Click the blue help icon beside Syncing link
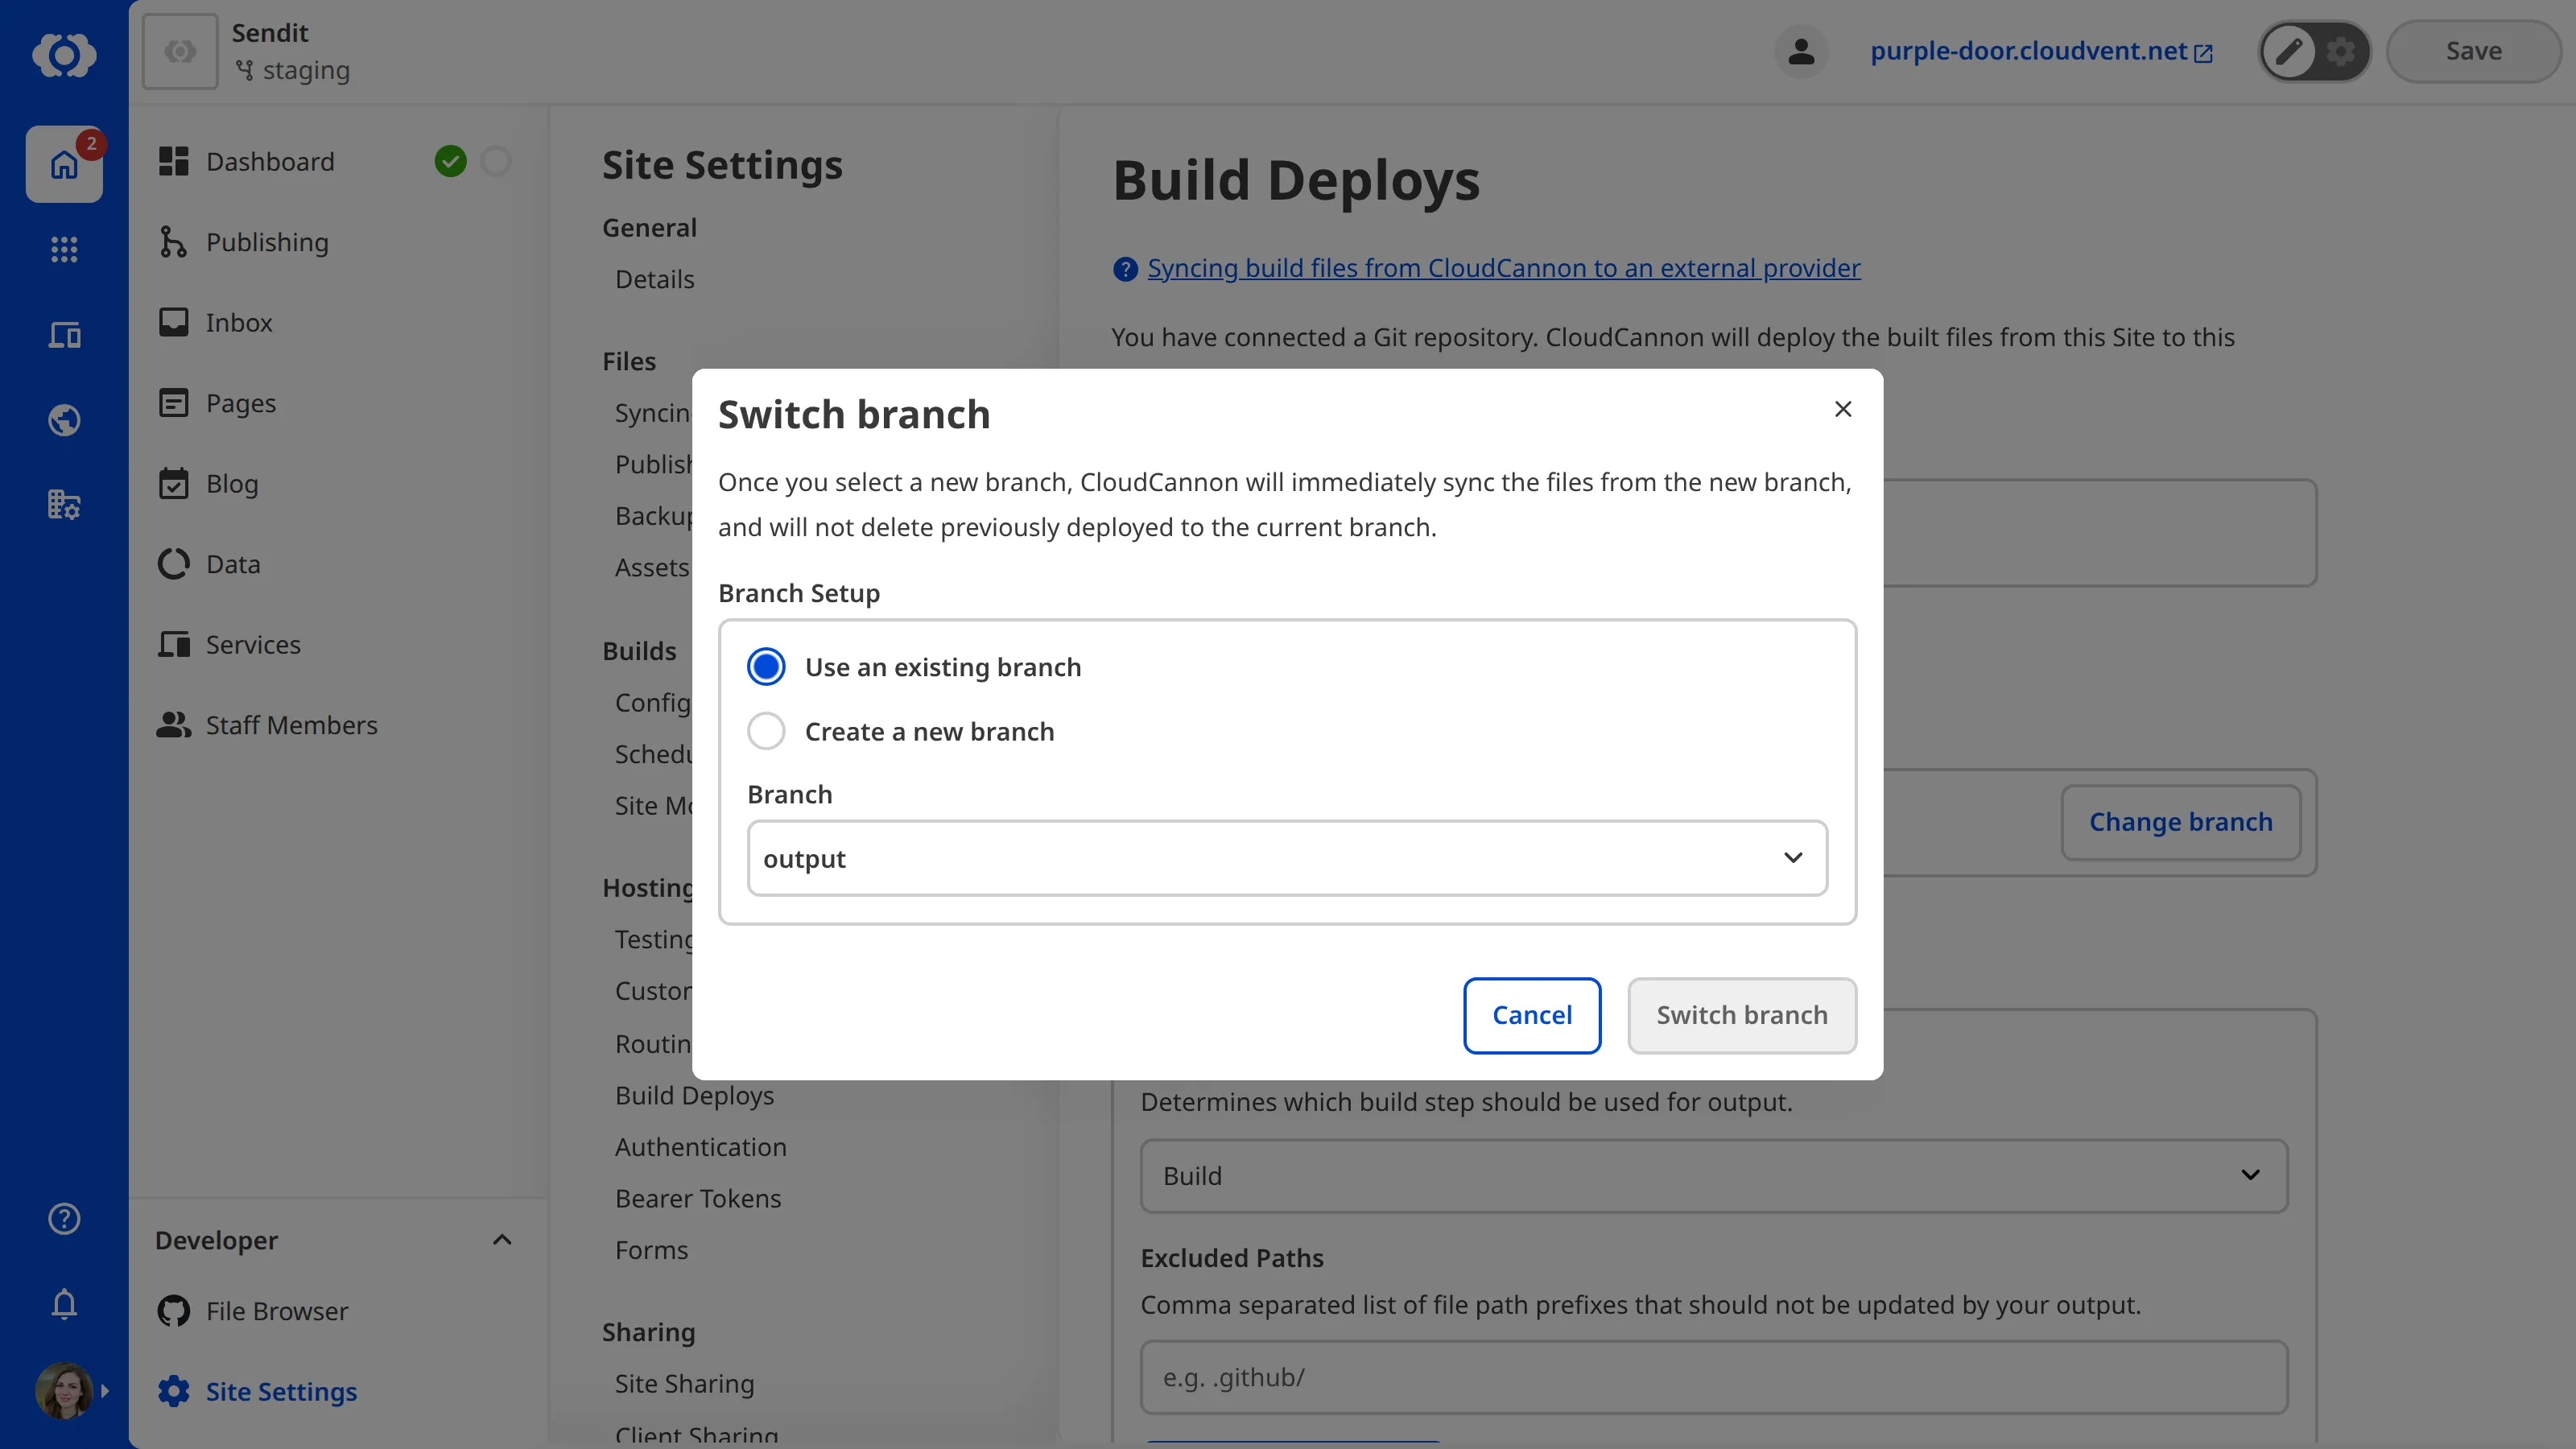2576x1449 pixels. (1125, 269)
